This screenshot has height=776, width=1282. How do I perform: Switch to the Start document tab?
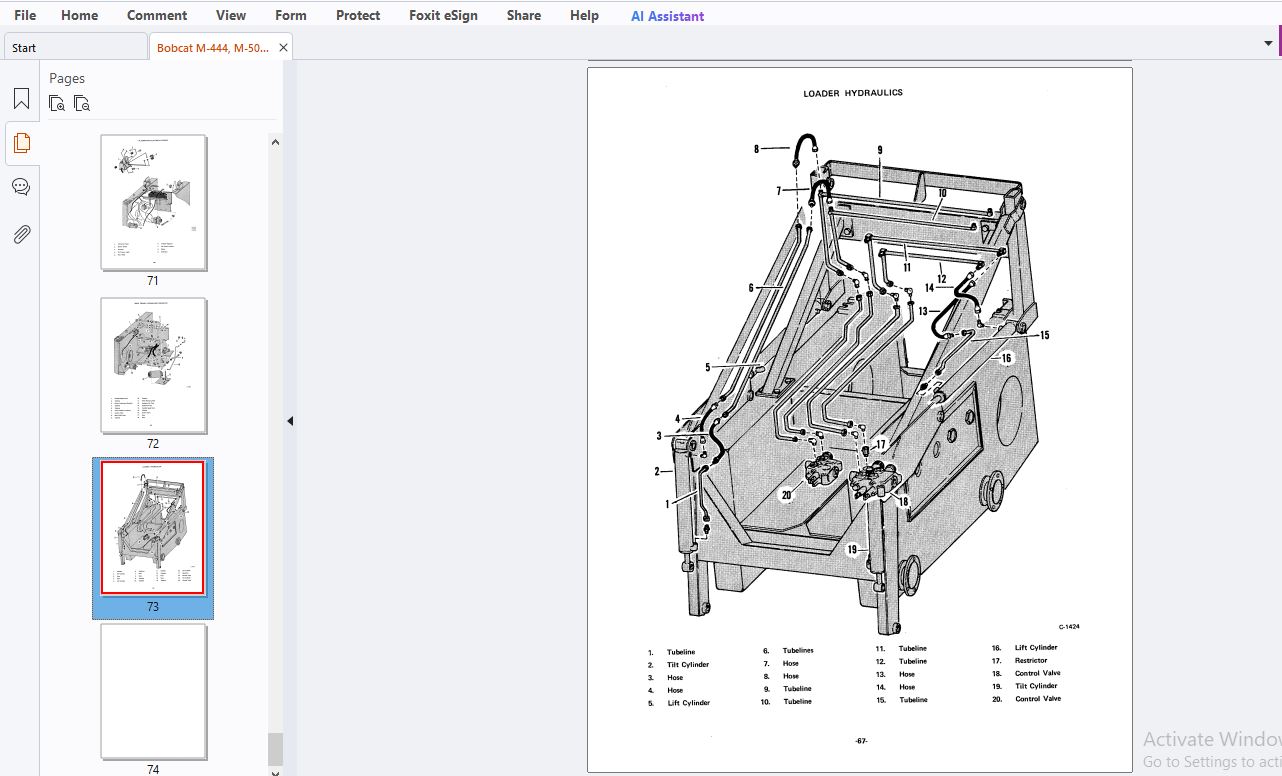click(x=75, y=47)
